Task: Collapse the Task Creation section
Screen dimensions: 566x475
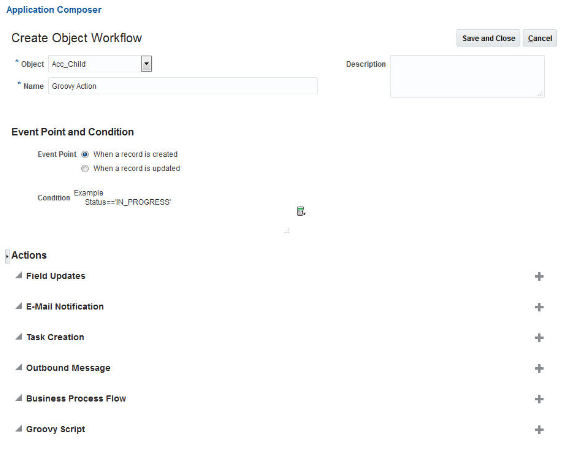Action: (19, 336)
